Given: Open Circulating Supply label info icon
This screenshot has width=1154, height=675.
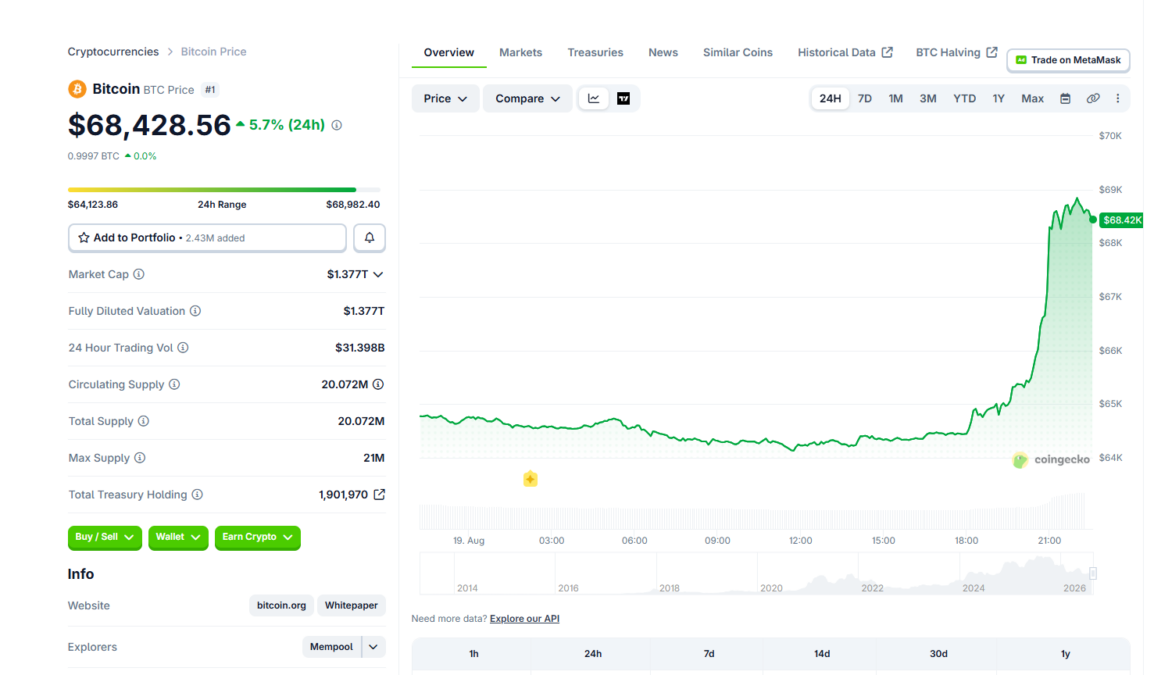Looking at the screenshot, I should click(174, 384).
